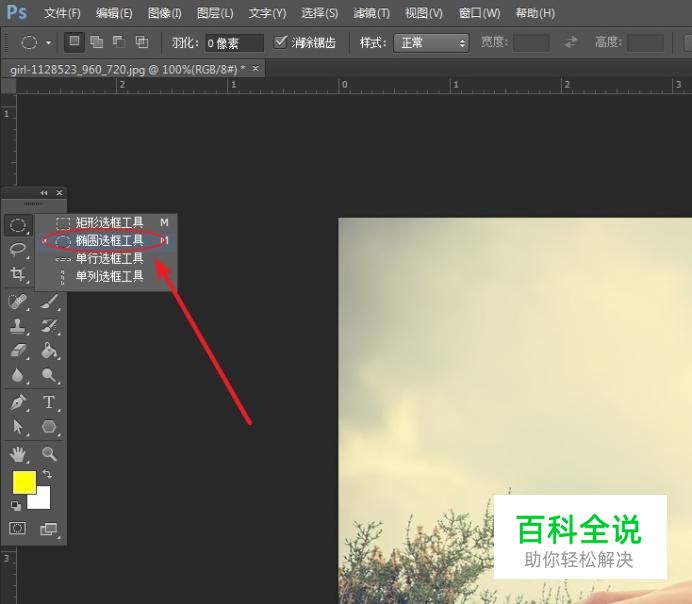Click the width input field
692x604 pixels.
[531, 42]
